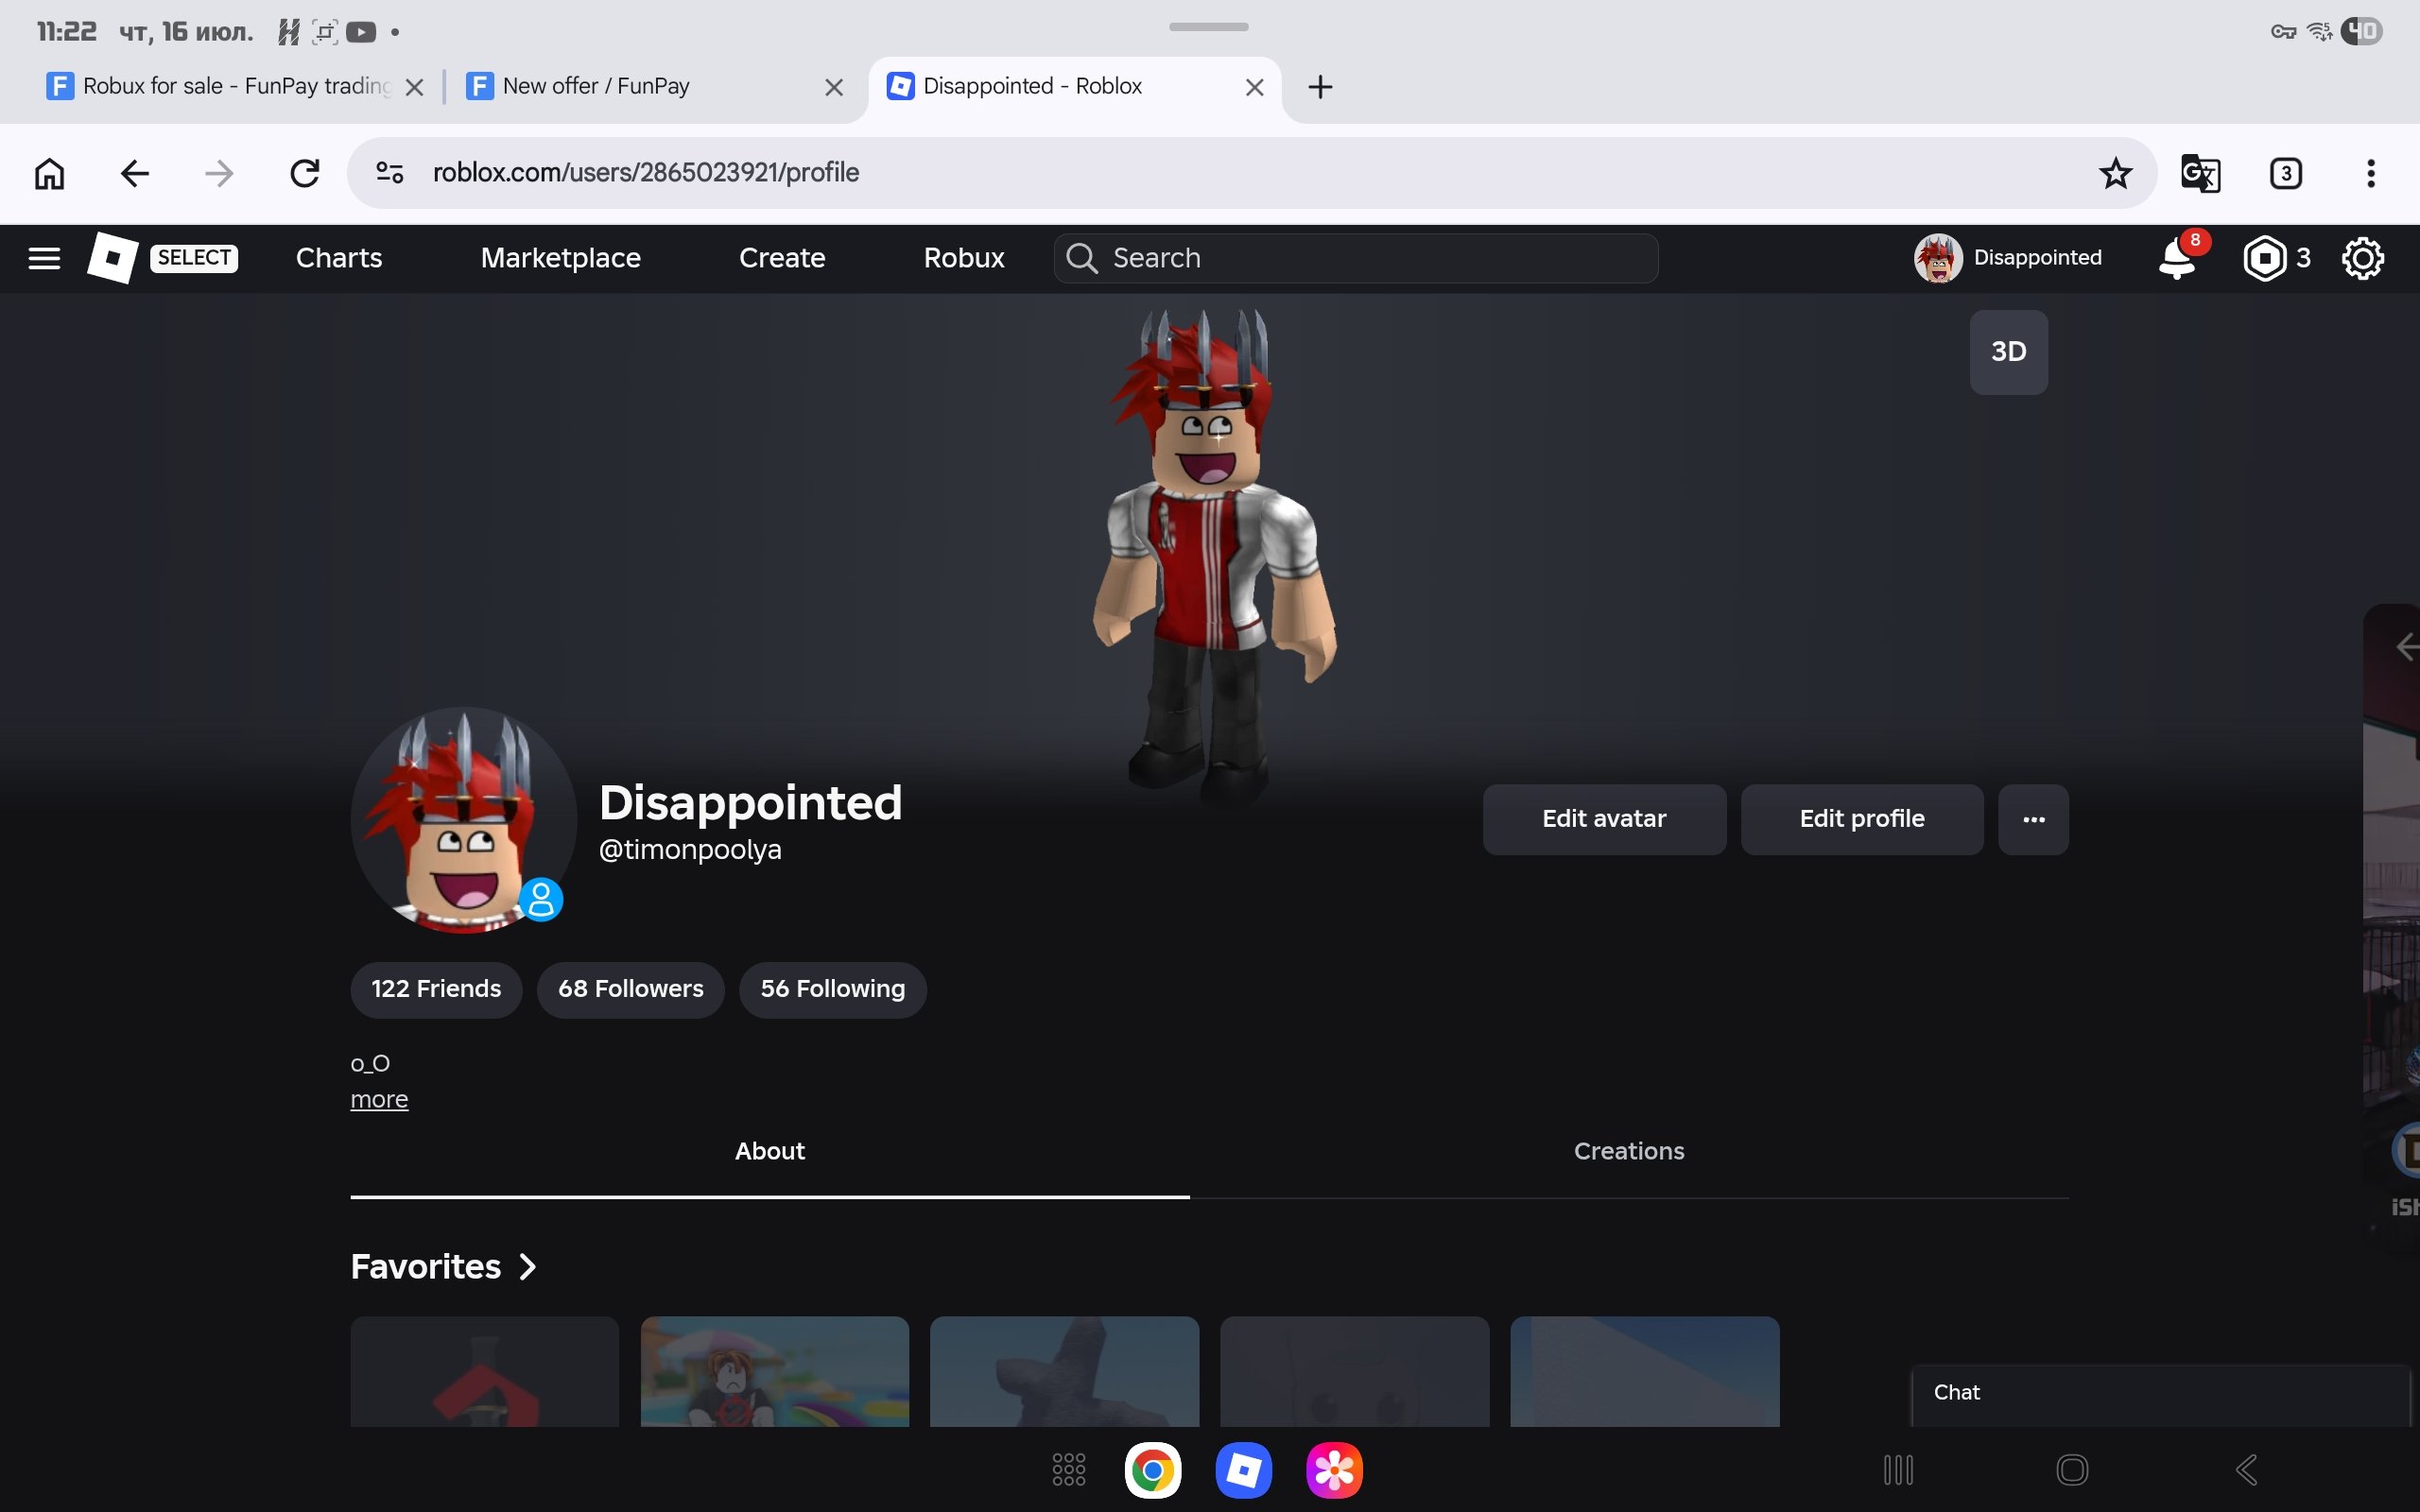Image resolution: width=2420 pixels, height=1512 pixels.
Task: Click the Edit profile button
Action: point(1862,819)
